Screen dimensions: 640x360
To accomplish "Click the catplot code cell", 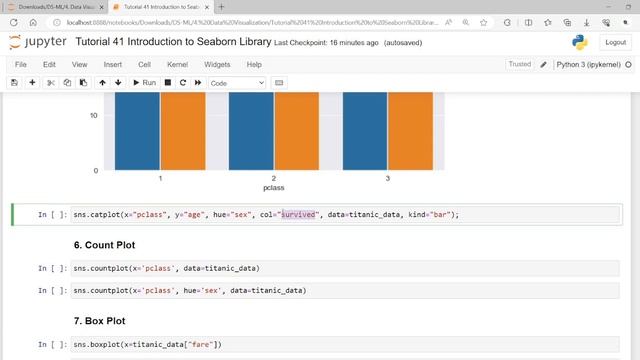I will pyautogui.click(x=345, y=215).
